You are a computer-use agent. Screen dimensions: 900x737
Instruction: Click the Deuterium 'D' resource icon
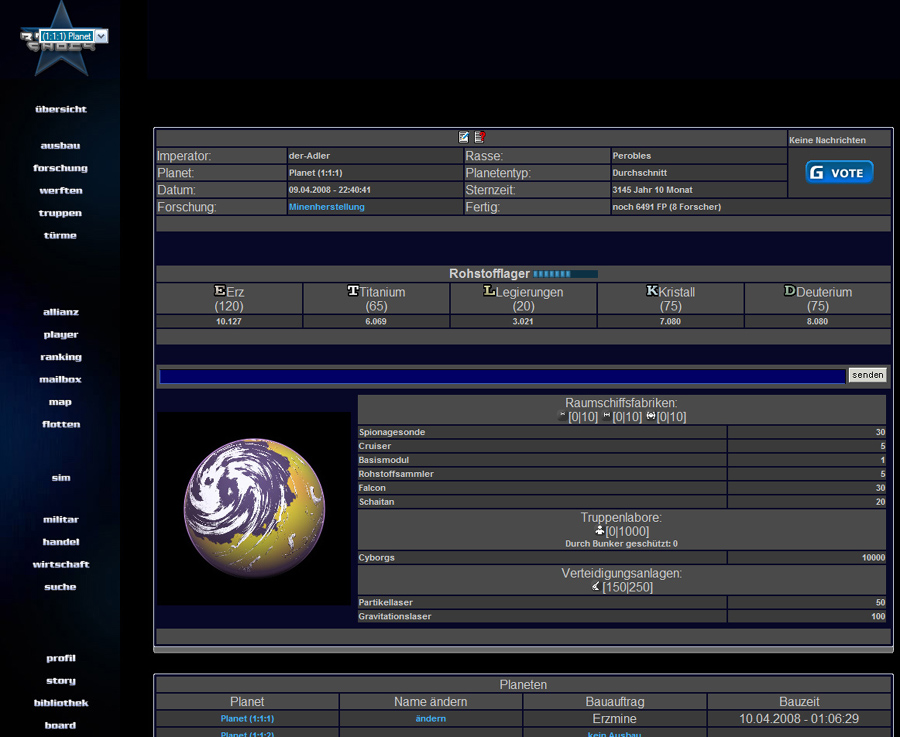(x=789, y=291)
